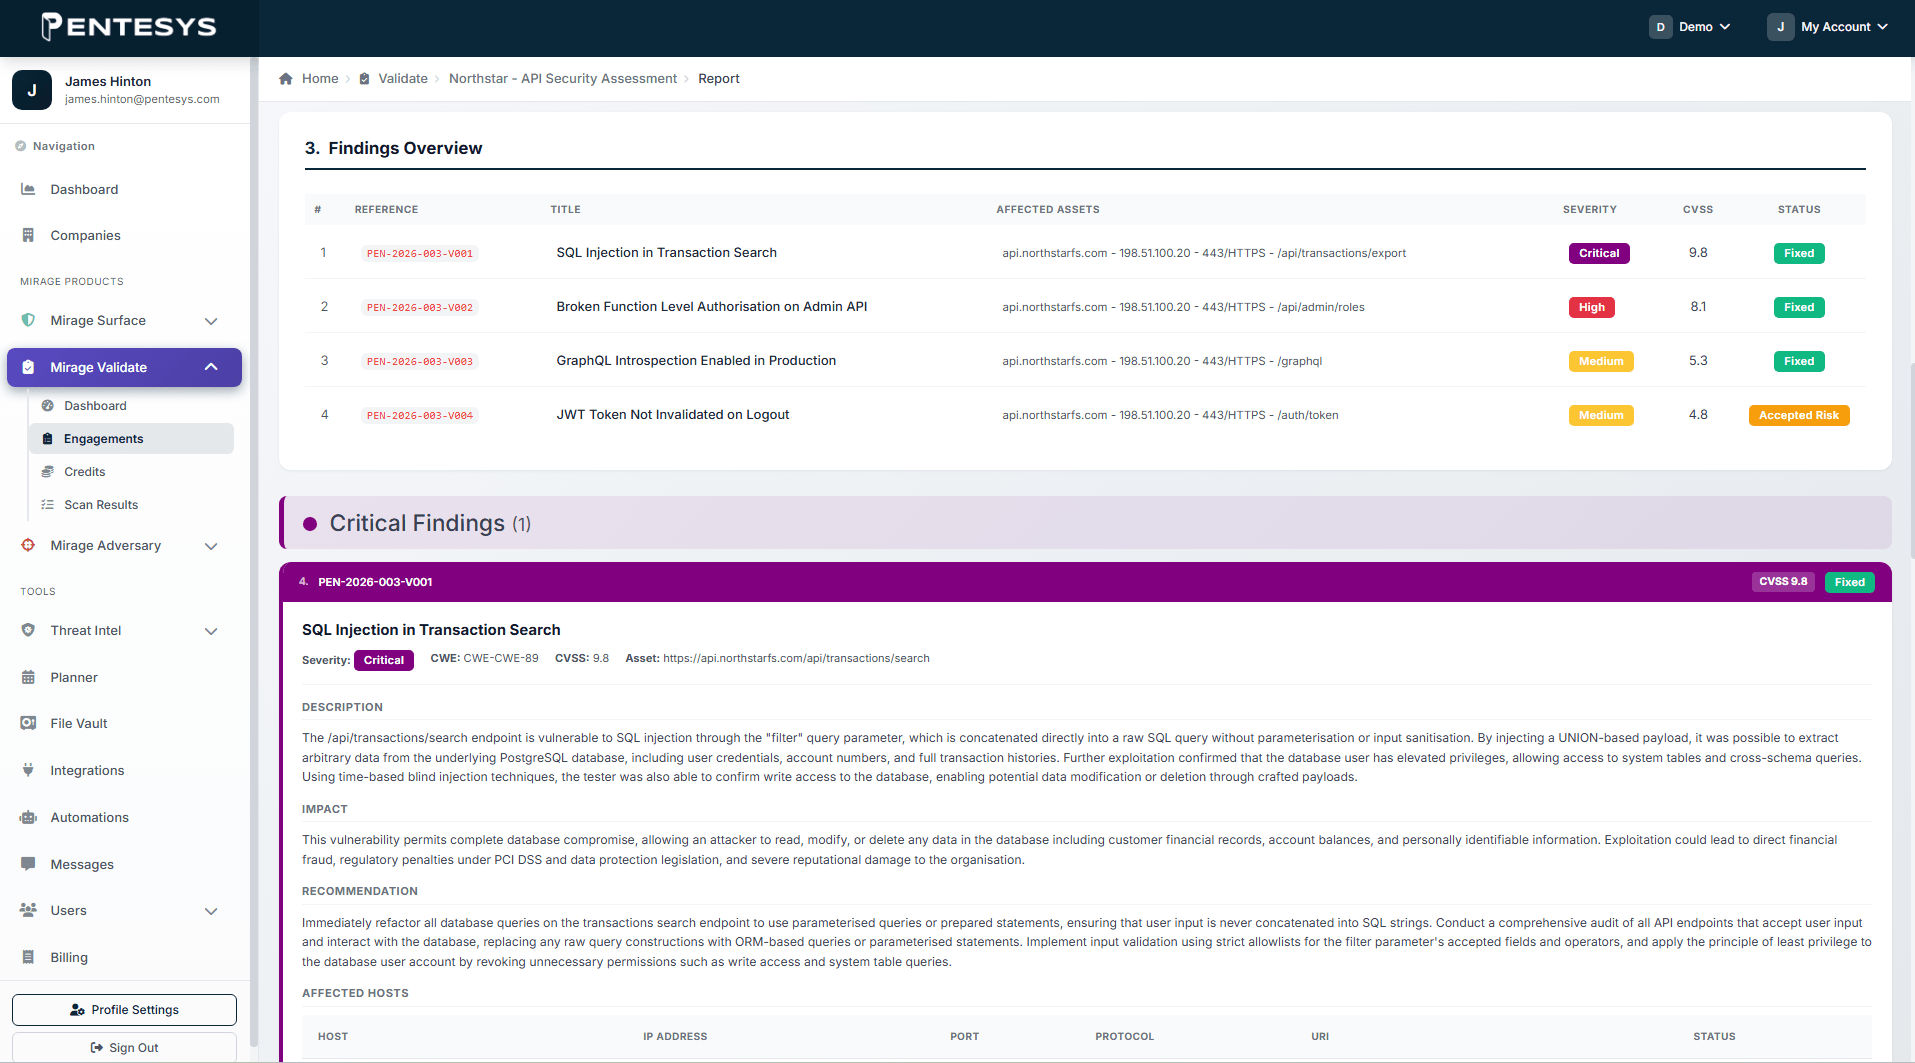
Task: Click the Mirage Validate clipboard icon
Action: coord(28,367)
